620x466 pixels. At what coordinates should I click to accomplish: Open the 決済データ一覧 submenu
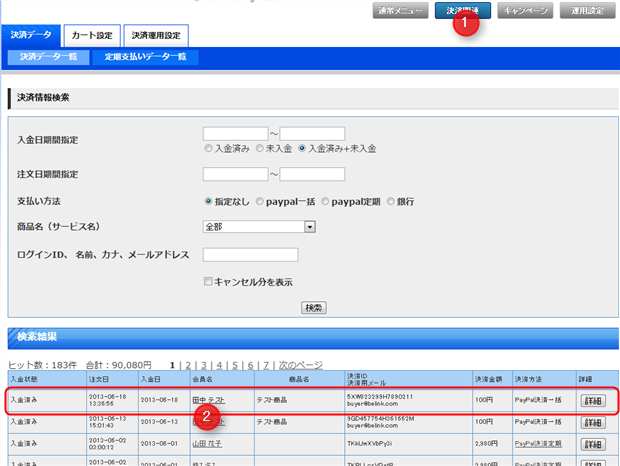pos(49,57)
